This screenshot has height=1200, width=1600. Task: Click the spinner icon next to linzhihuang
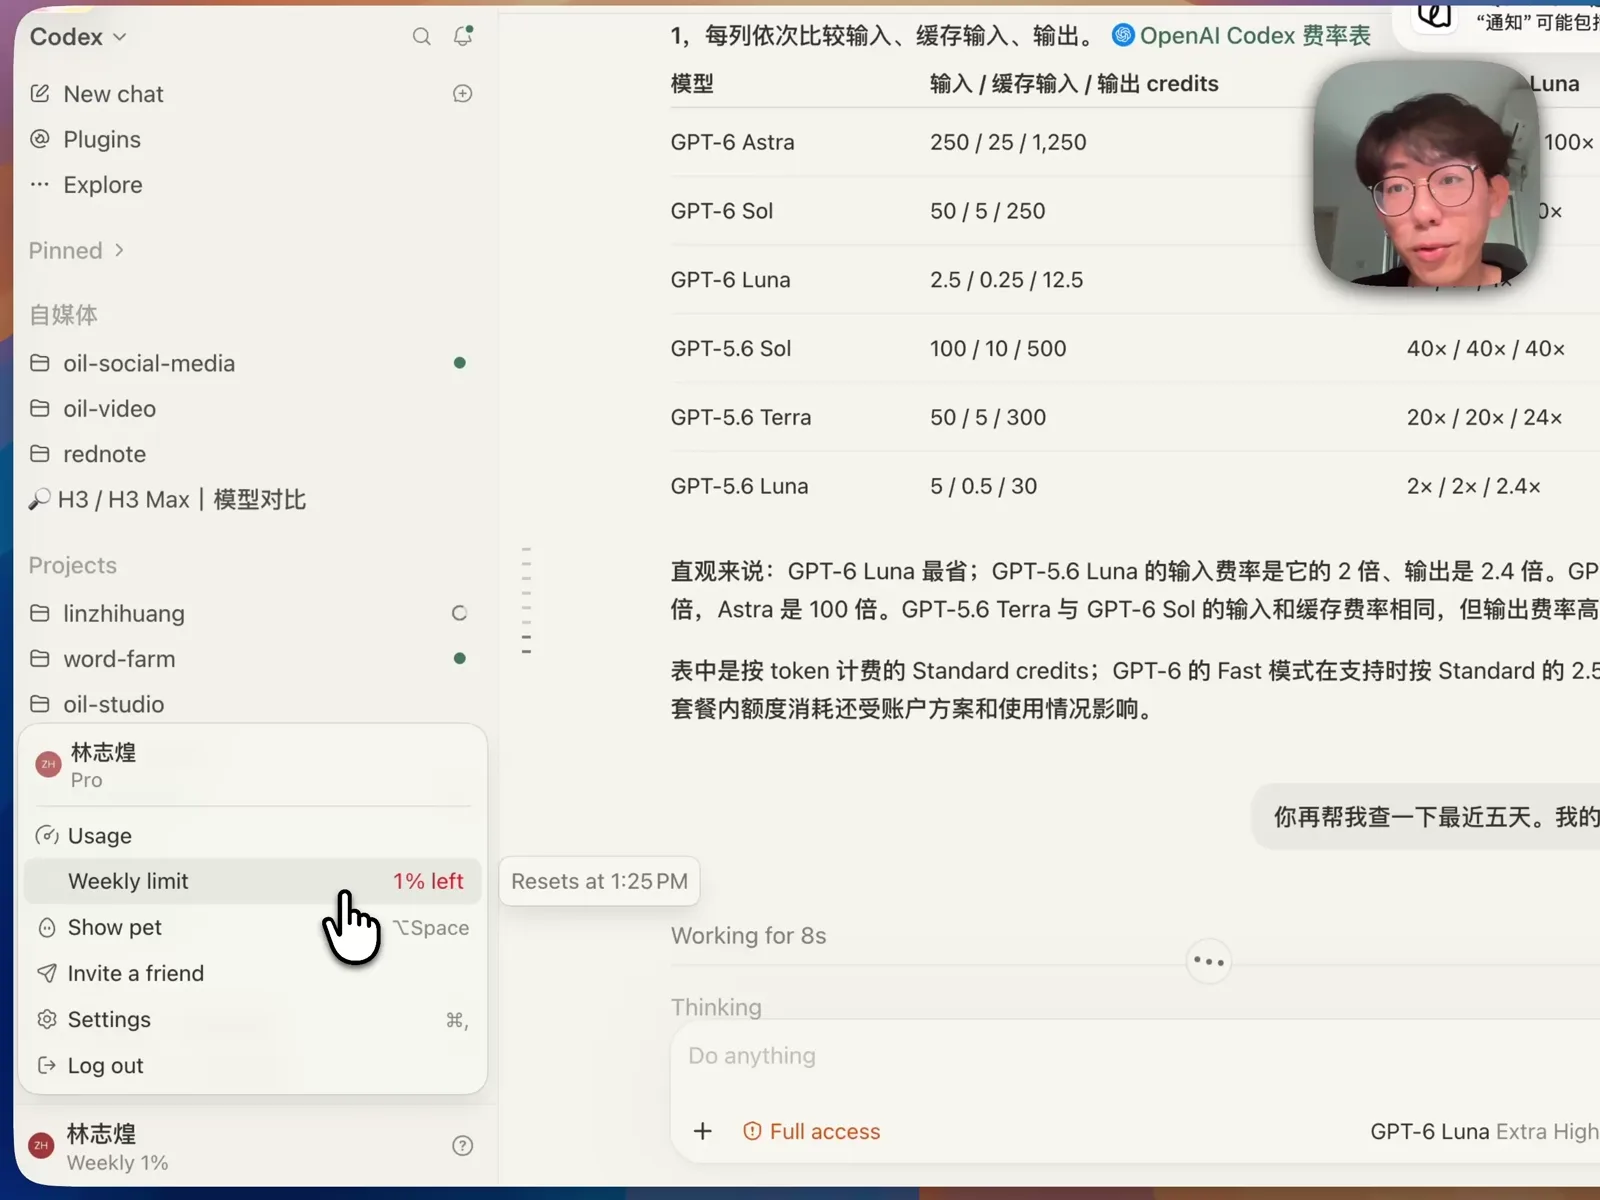click(459, 613)
